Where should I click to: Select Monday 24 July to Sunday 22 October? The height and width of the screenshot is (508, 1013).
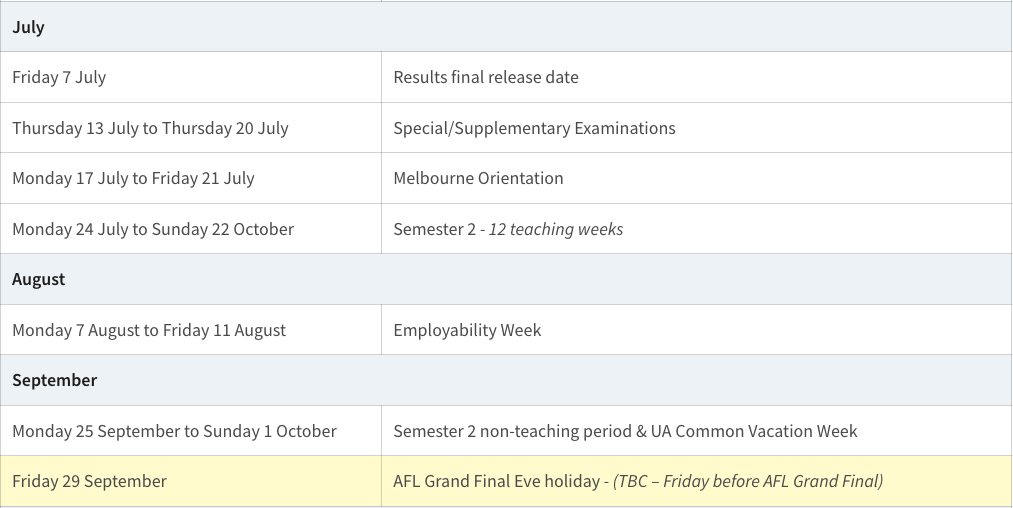pyautogui.click(x=153, y=229)
